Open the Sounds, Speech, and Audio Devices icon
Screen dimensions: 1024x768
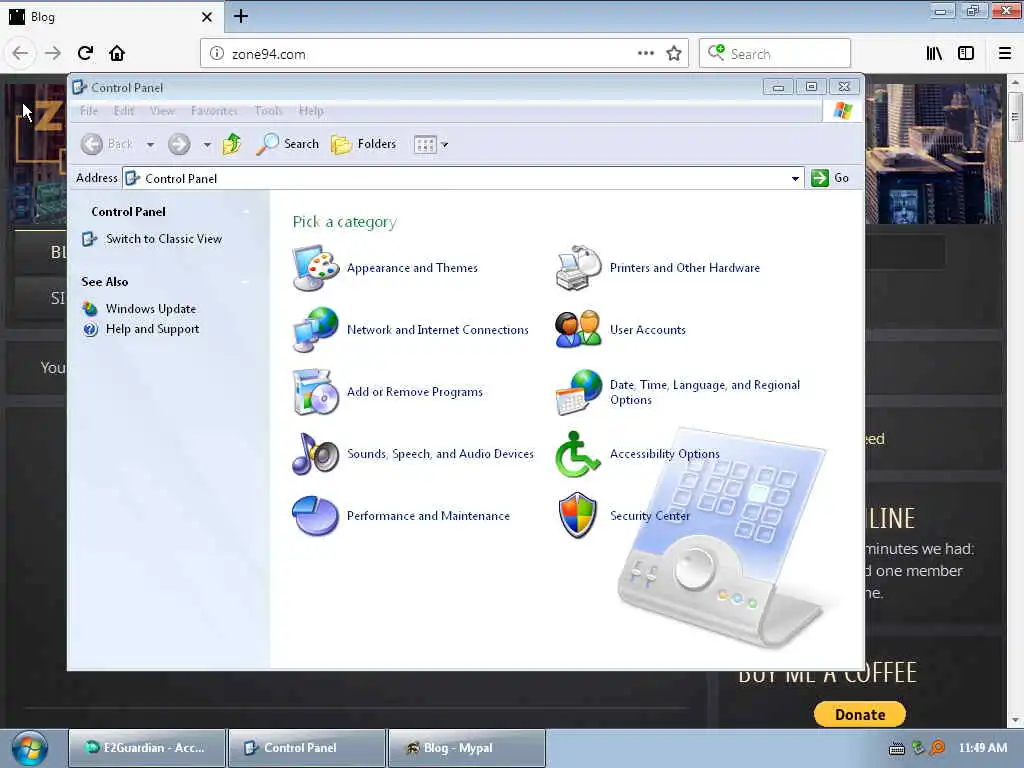click(x=315, y=454)
